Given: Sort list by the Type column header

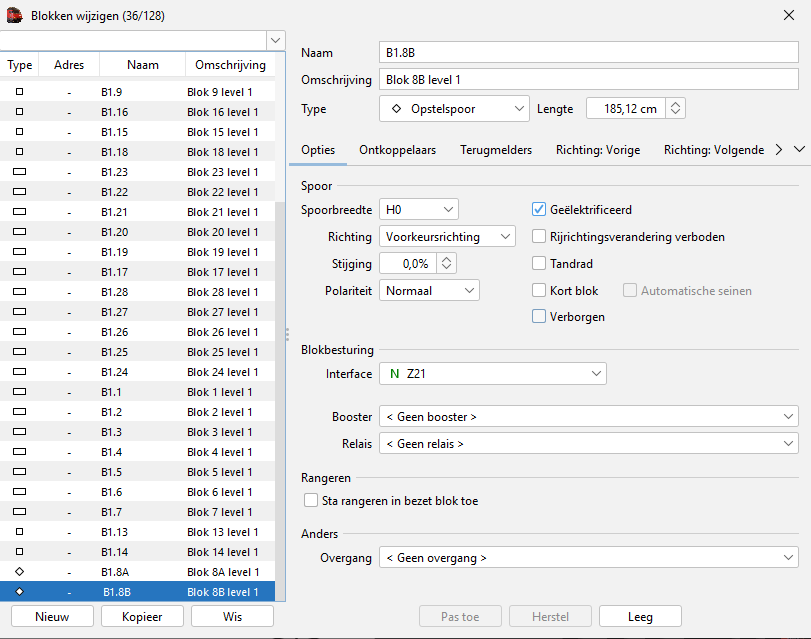Looking at the screenshot, I should click(x=20, y=65).
